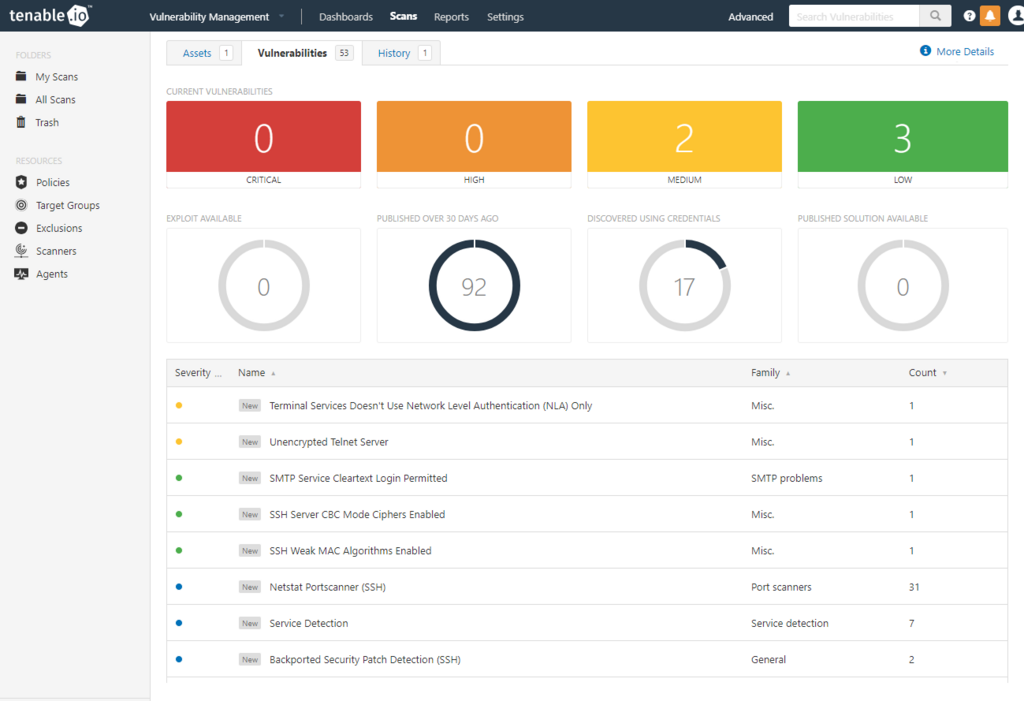Open the Reports menu
Viewport: 1024px width, 701px height.
(x=451, y=16)
